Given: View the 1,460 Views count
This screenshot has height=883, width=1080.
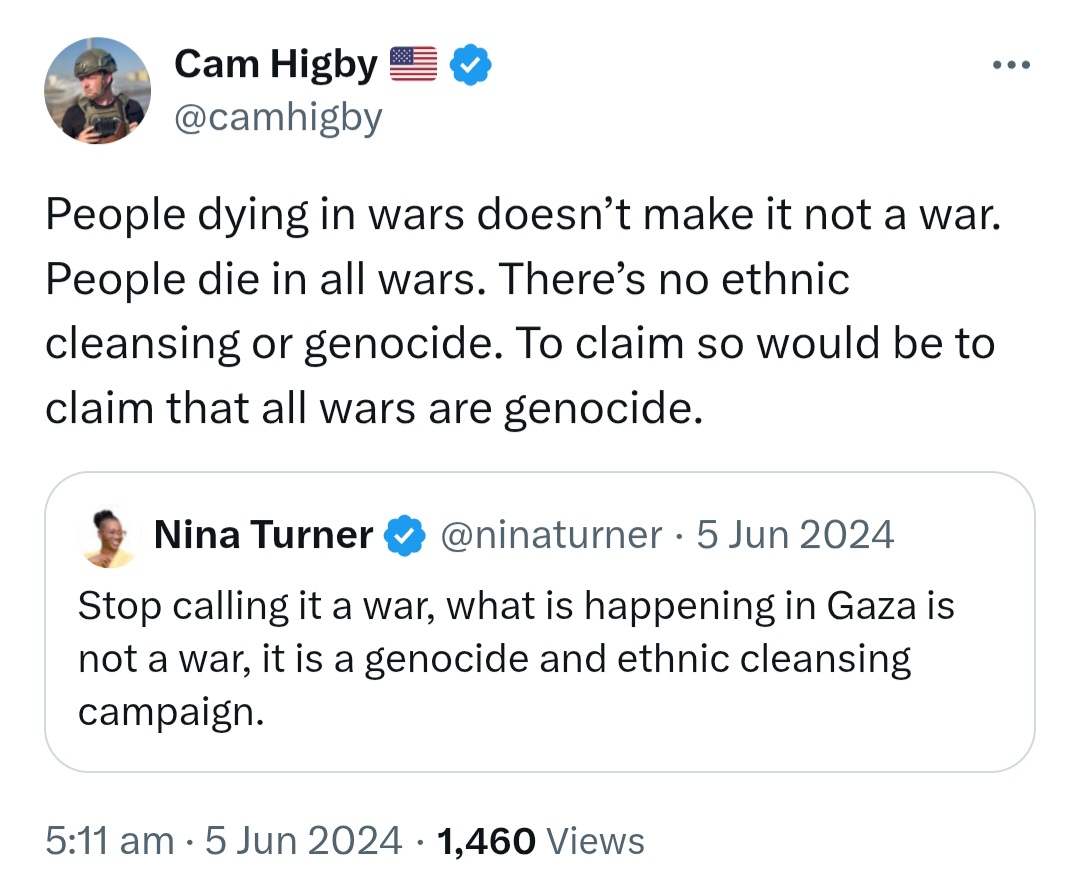Looking at the screenshot, I should coord(540,841).
